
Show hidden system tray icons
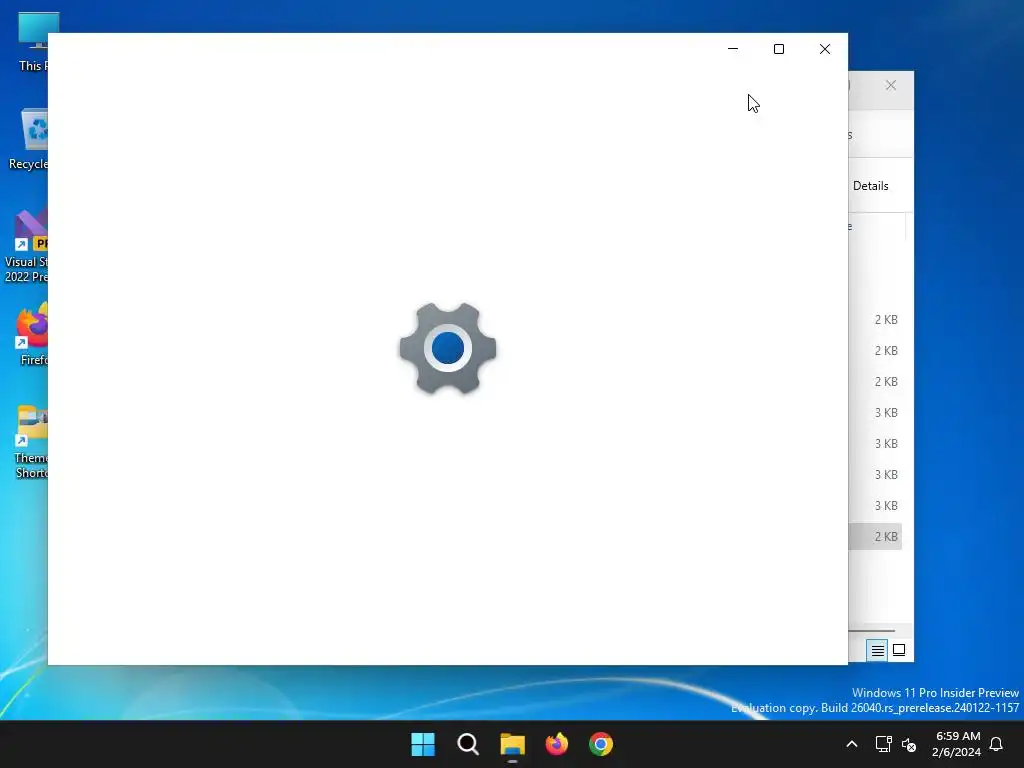[x=852, y=744]
